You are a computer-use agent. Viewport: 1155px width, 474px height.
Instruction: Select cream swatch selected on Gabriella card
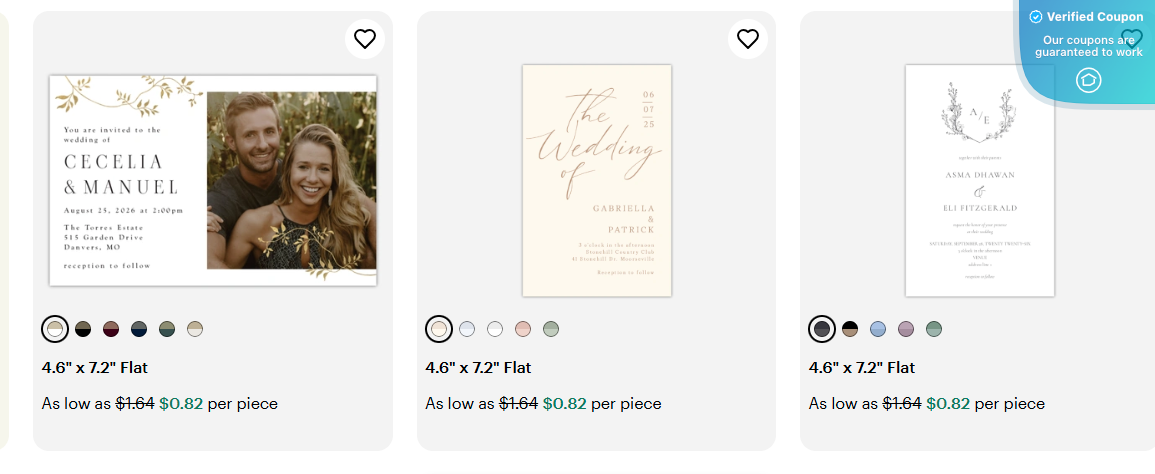click(438, 329)
